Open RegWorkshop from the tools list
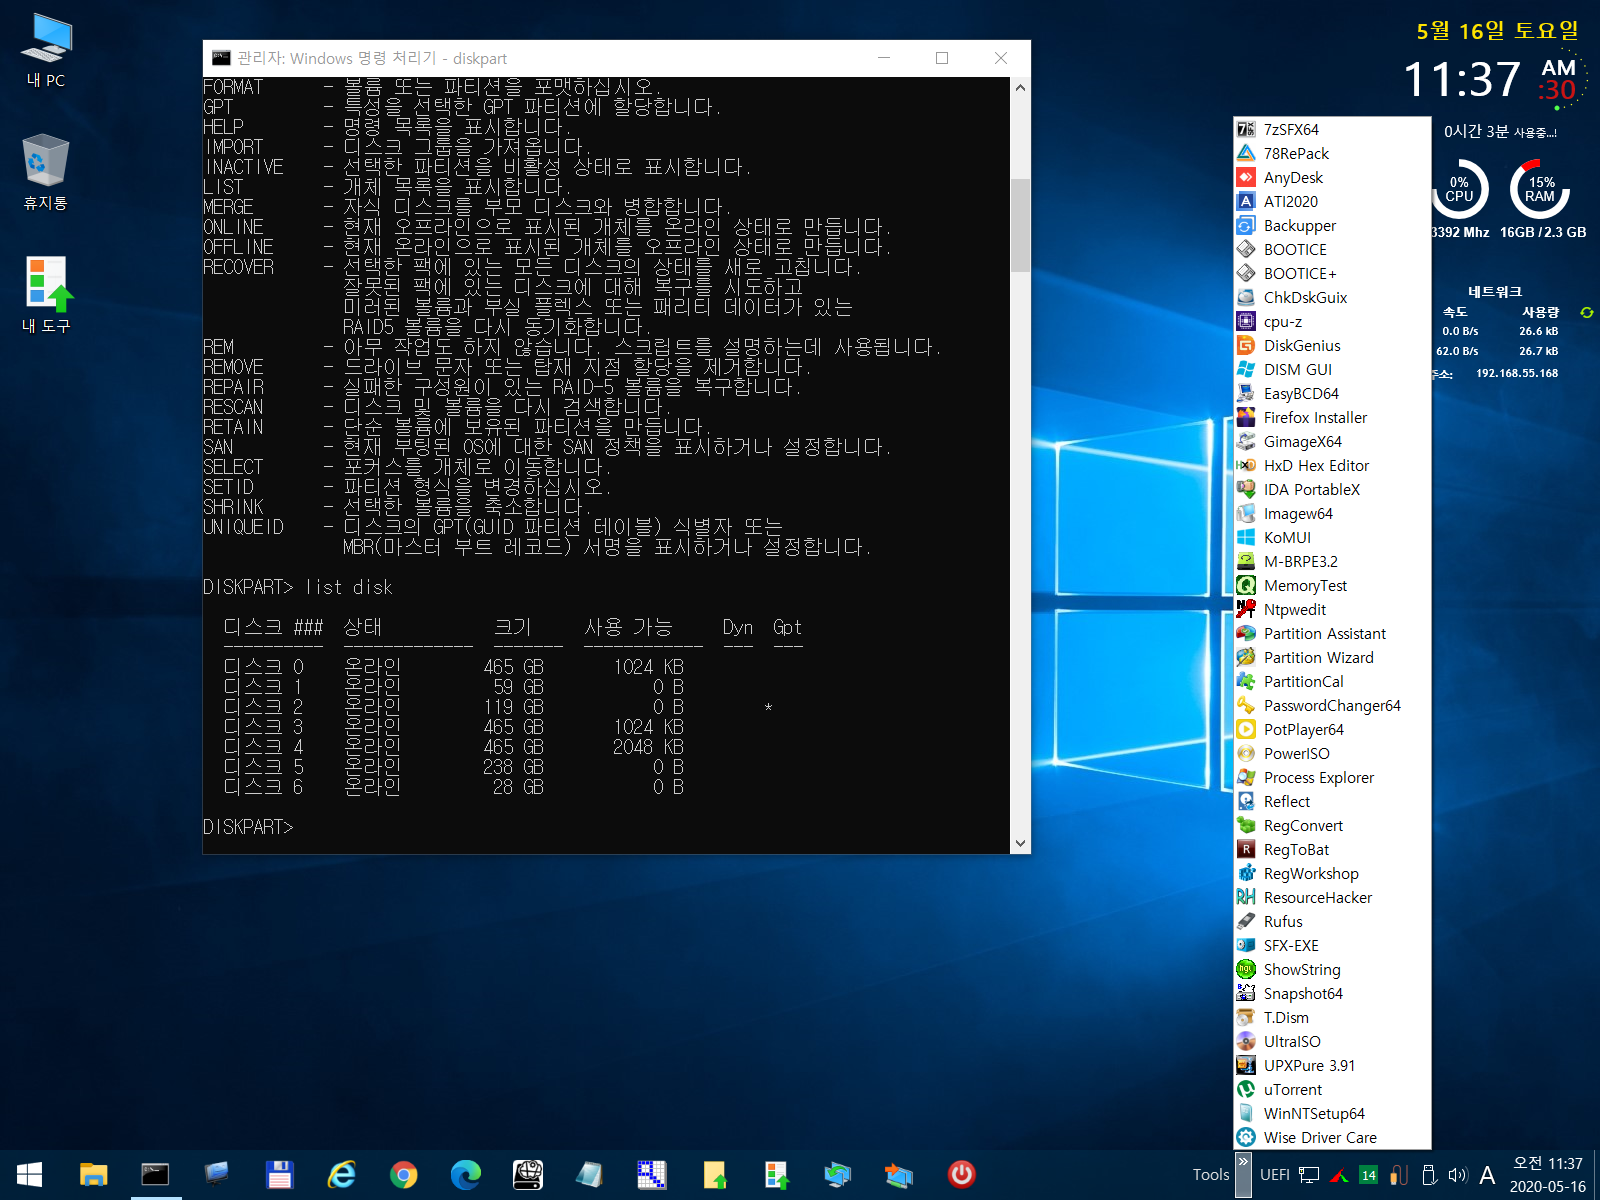The height and width of the screenshot is (1200, 1600). pyautogui.click(x=1331, y=873)
